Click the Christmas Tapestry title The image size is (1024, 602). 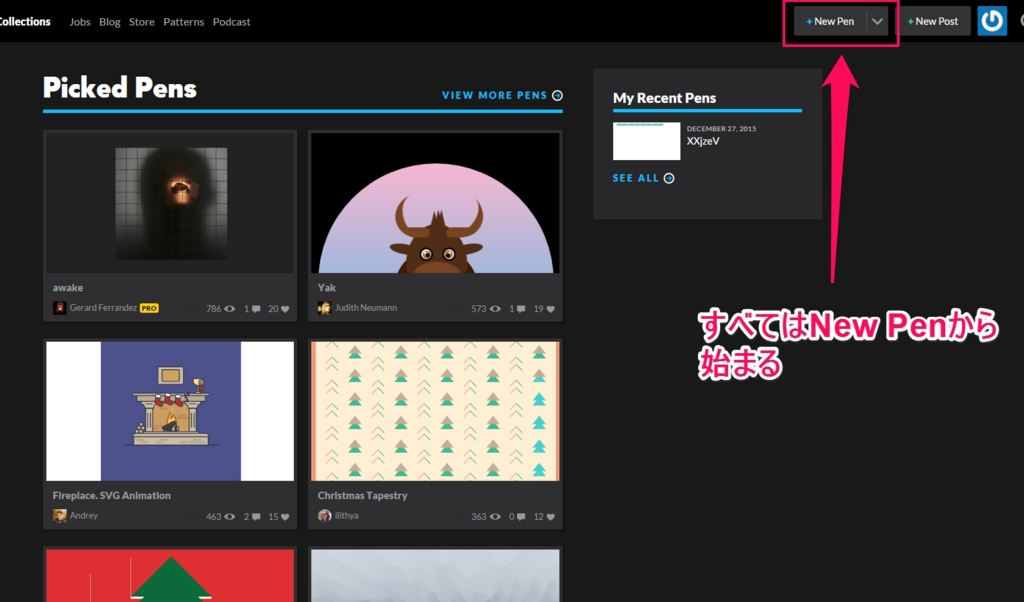point(362,496)
